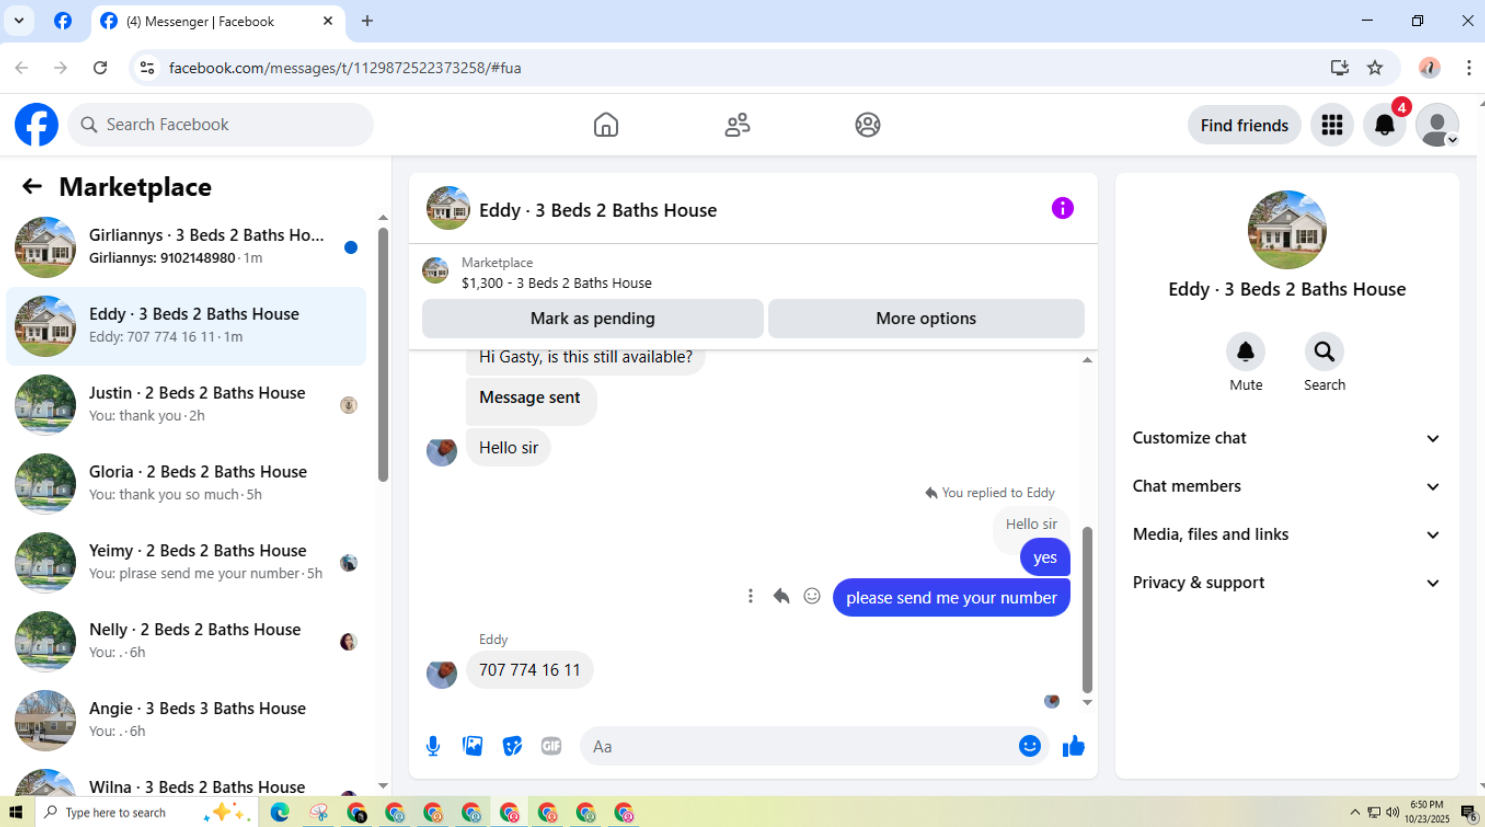Expand Chat members section
Image resolution: width=1485 pixels, height=827 pixels.
(1287, 486)
